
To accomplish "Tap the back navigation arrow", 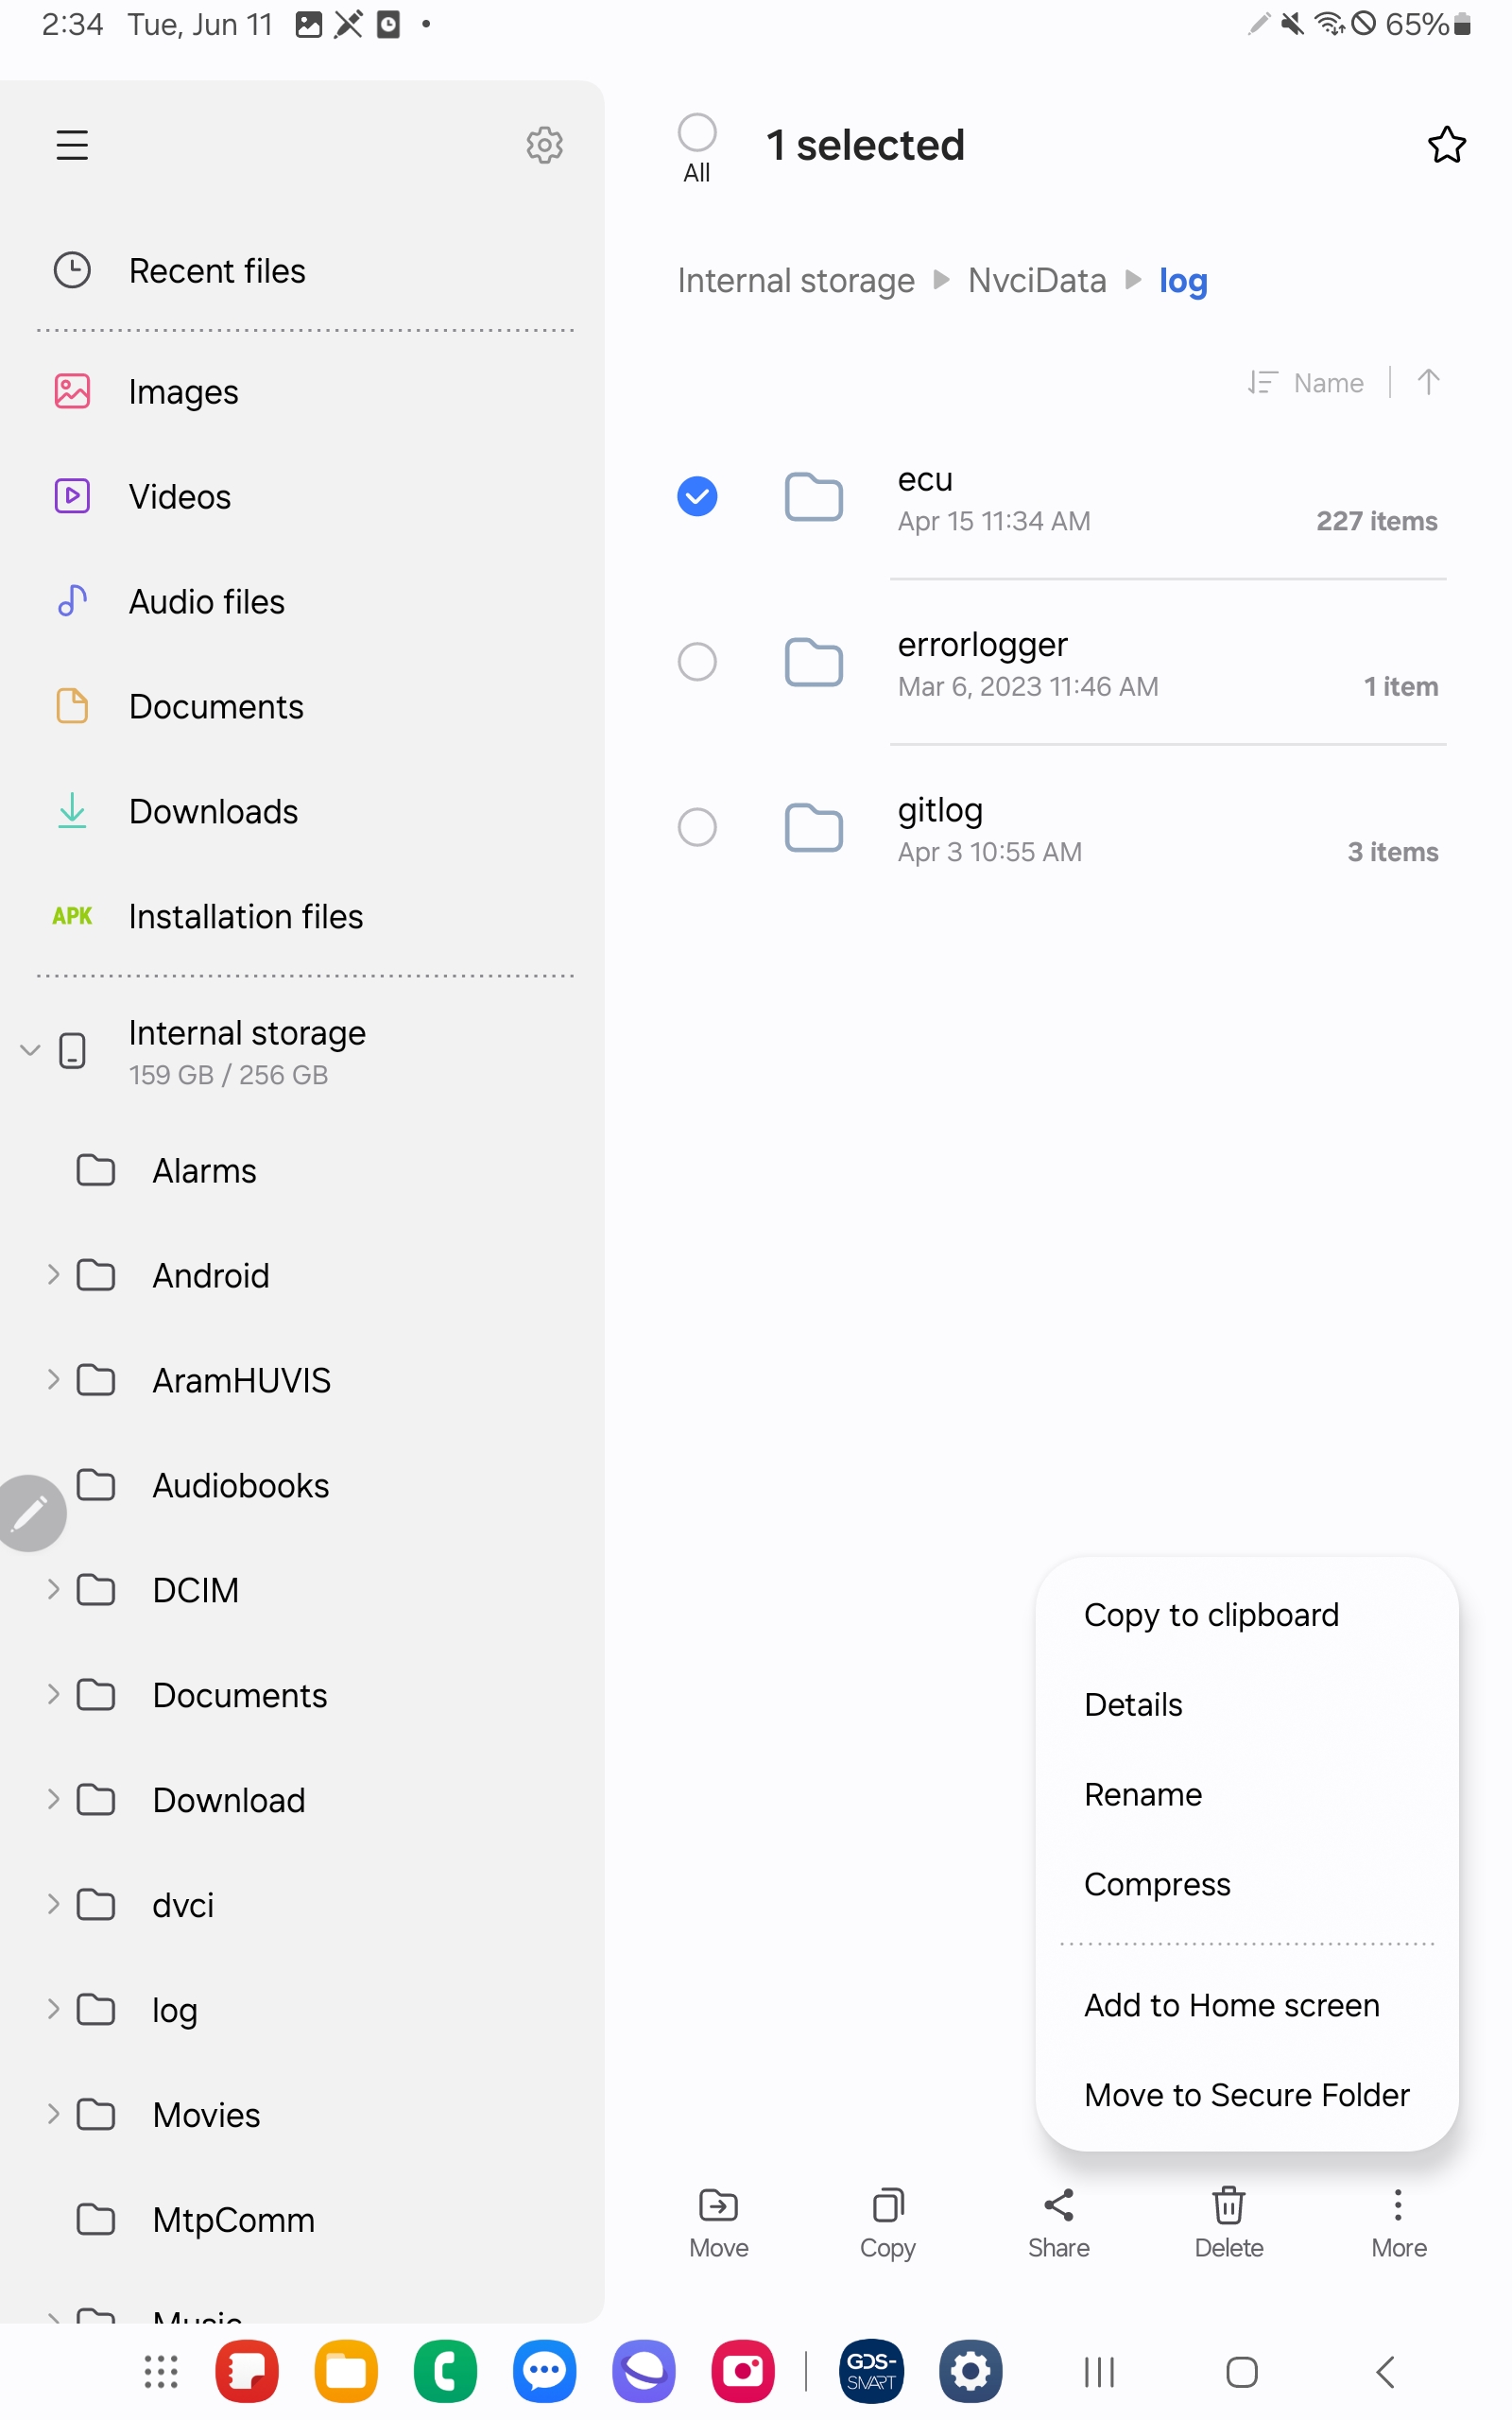I will (1385, 2372).
